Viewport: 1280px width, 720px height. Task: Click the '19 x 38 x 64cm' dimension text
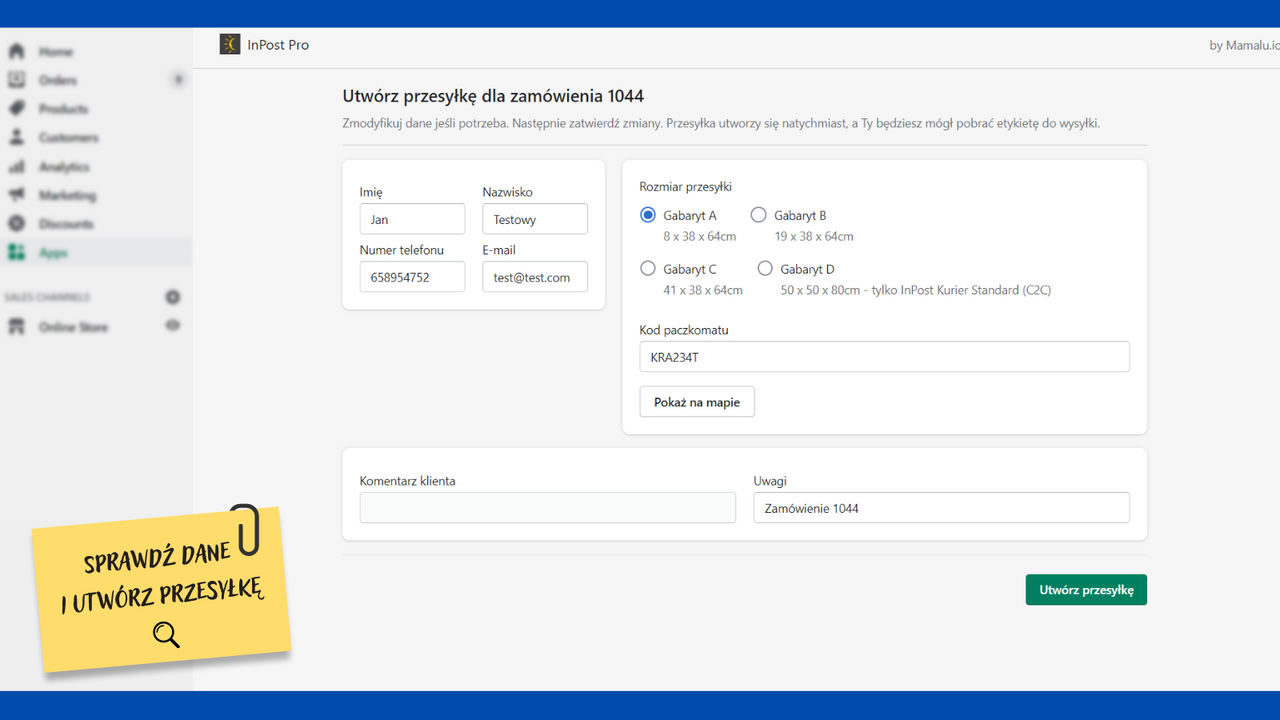(x=814, y=237)
